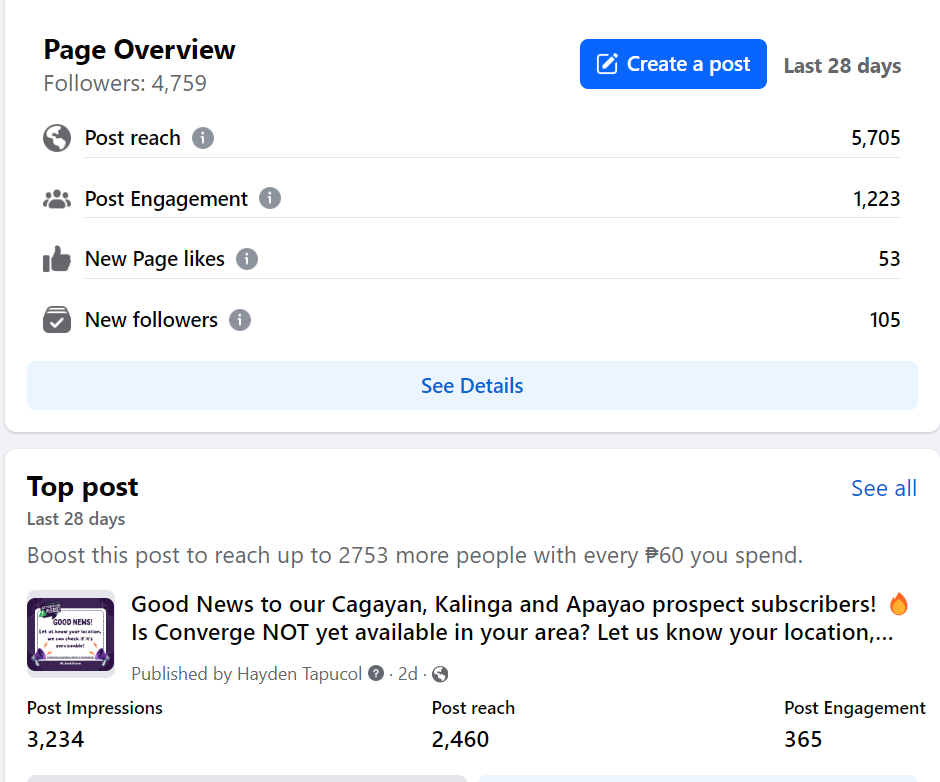Open the top post thumbnail image
Screen dimensions: 940x782
tap(70, 634)
